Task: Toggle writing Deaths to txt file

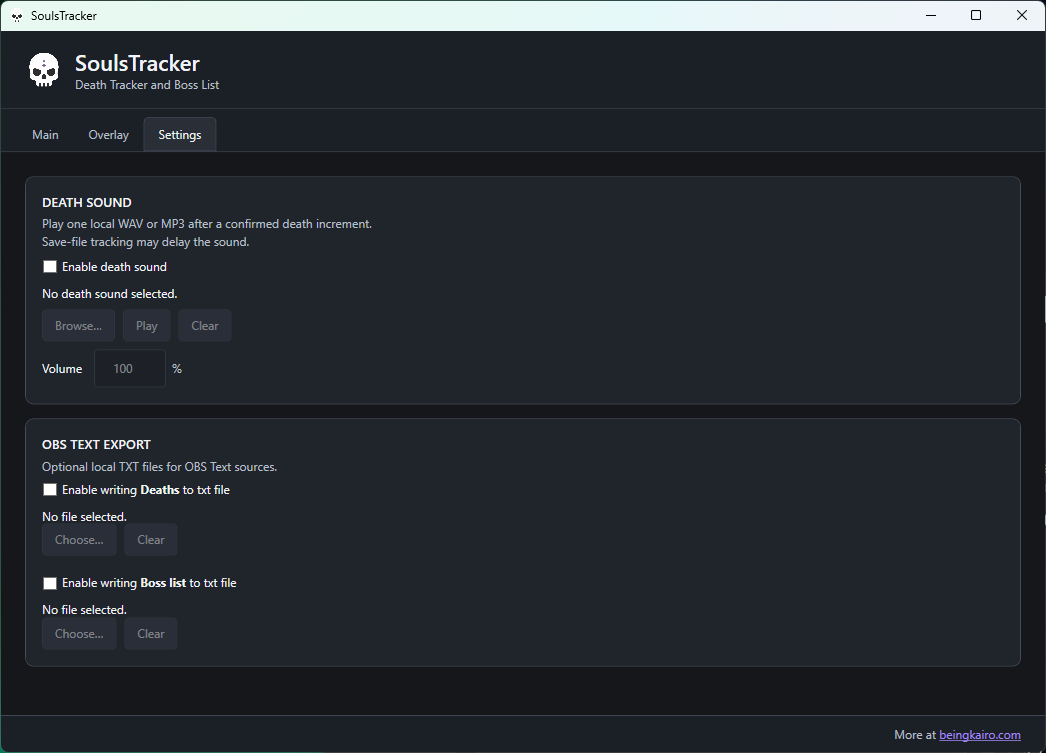Action: tap(50, 490)
